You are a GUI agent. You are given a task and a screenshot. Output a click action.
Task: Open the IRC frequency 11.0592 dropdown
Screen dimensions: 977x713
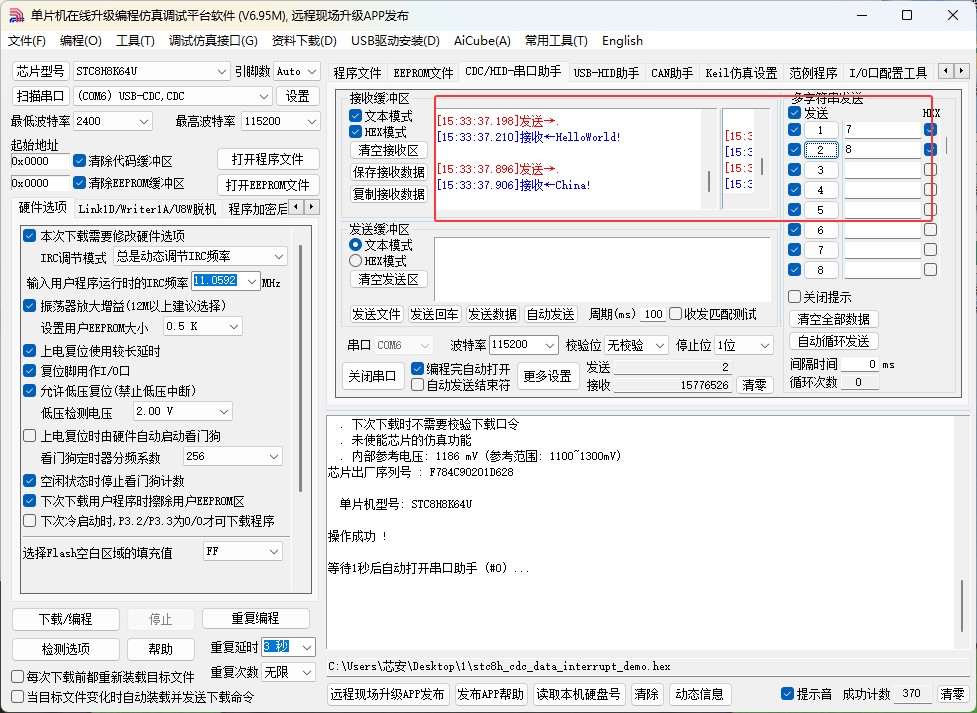coord(252,282)
